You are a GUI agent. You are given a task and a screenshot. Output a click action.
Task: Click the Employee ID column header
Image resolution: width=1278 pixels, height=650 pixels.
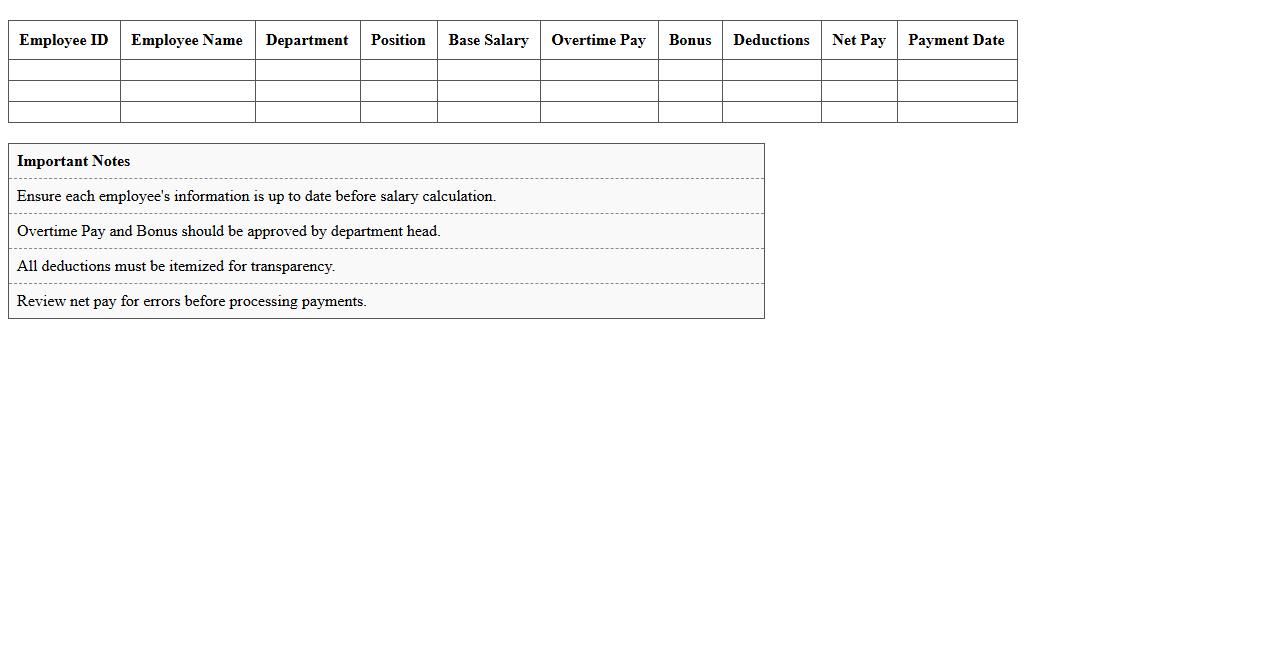[63, 40]
